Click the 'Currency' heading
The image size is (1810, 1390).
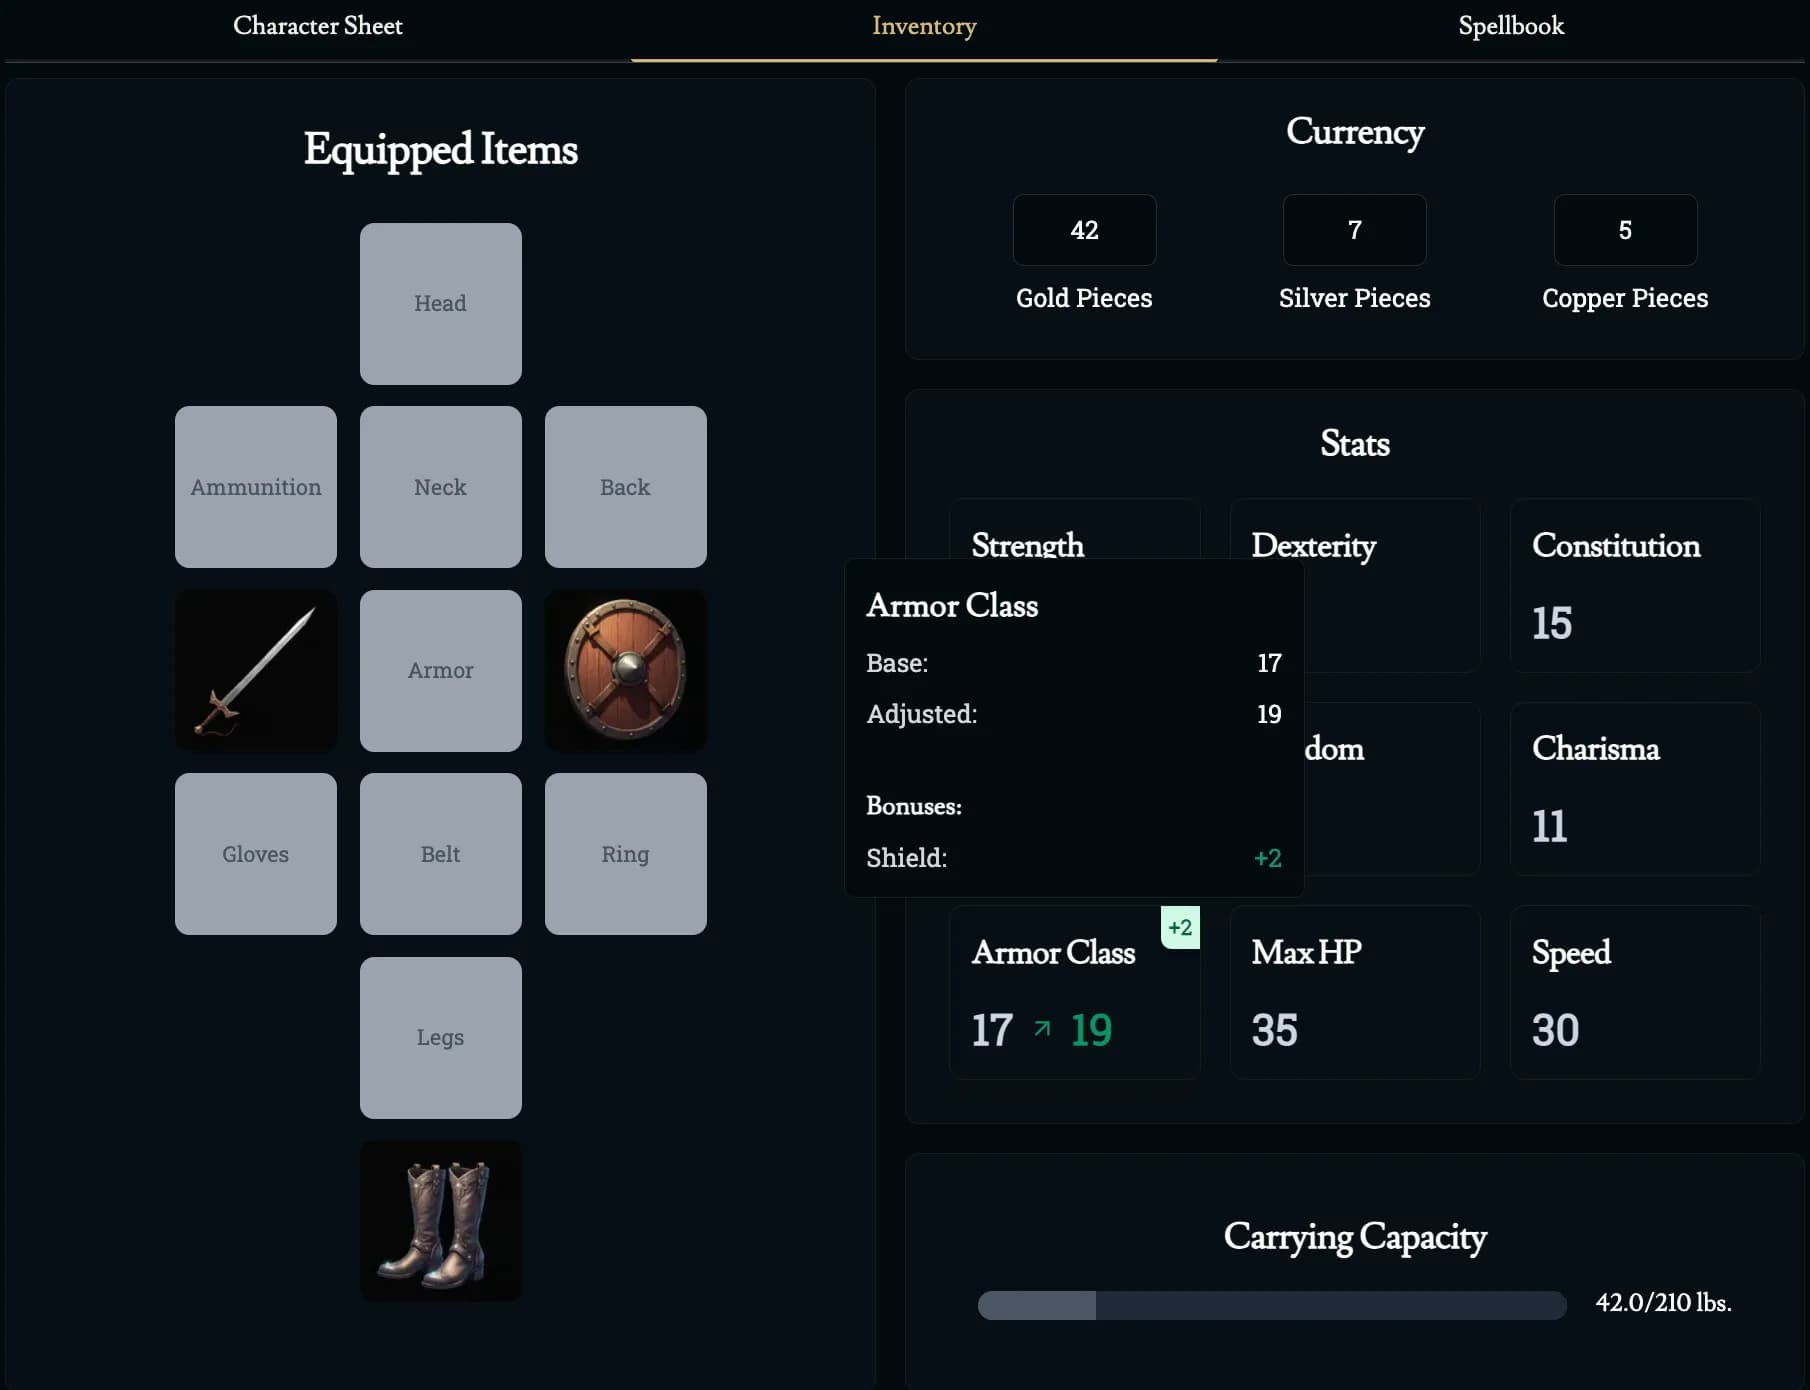pyautogui.click(x=1355, y=131)
